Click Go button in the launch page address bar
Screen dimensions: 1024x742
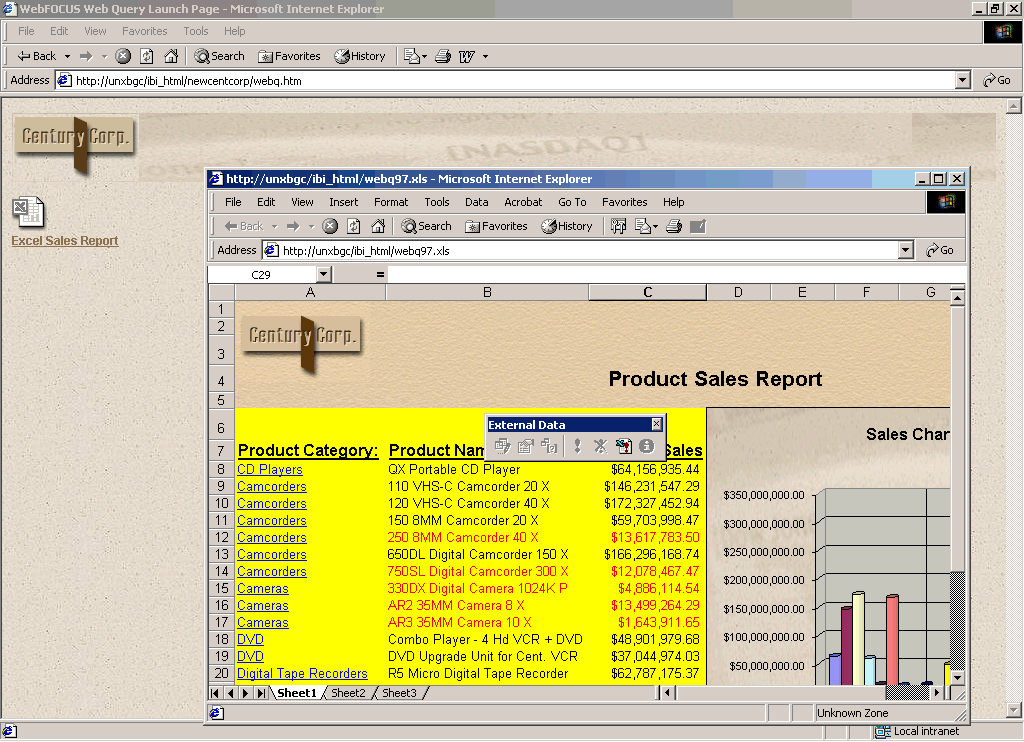click(x=997, y=80)
